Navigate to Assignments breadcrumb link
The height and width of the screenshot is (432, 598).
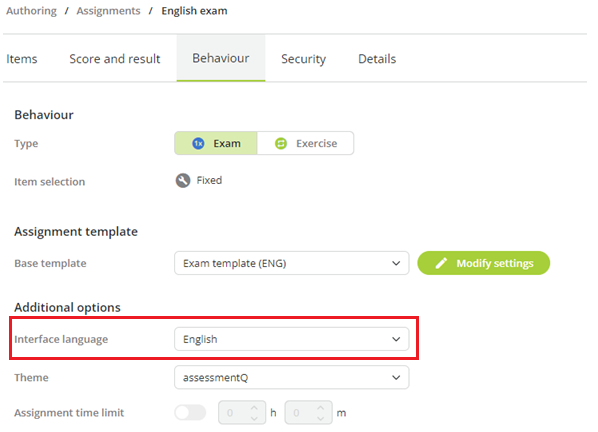pos(108,11)
